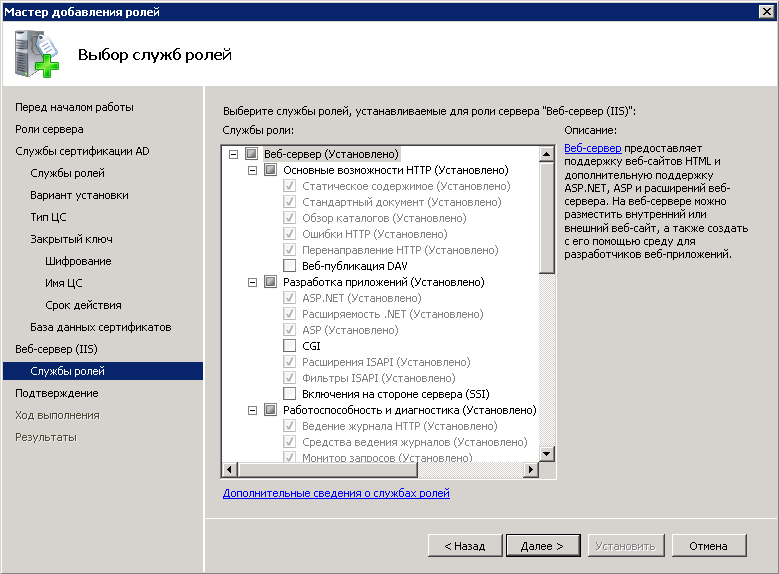The image size is (779, 574).
Task: Select Службы сертификации AD in sidebar
Action: 82,151
